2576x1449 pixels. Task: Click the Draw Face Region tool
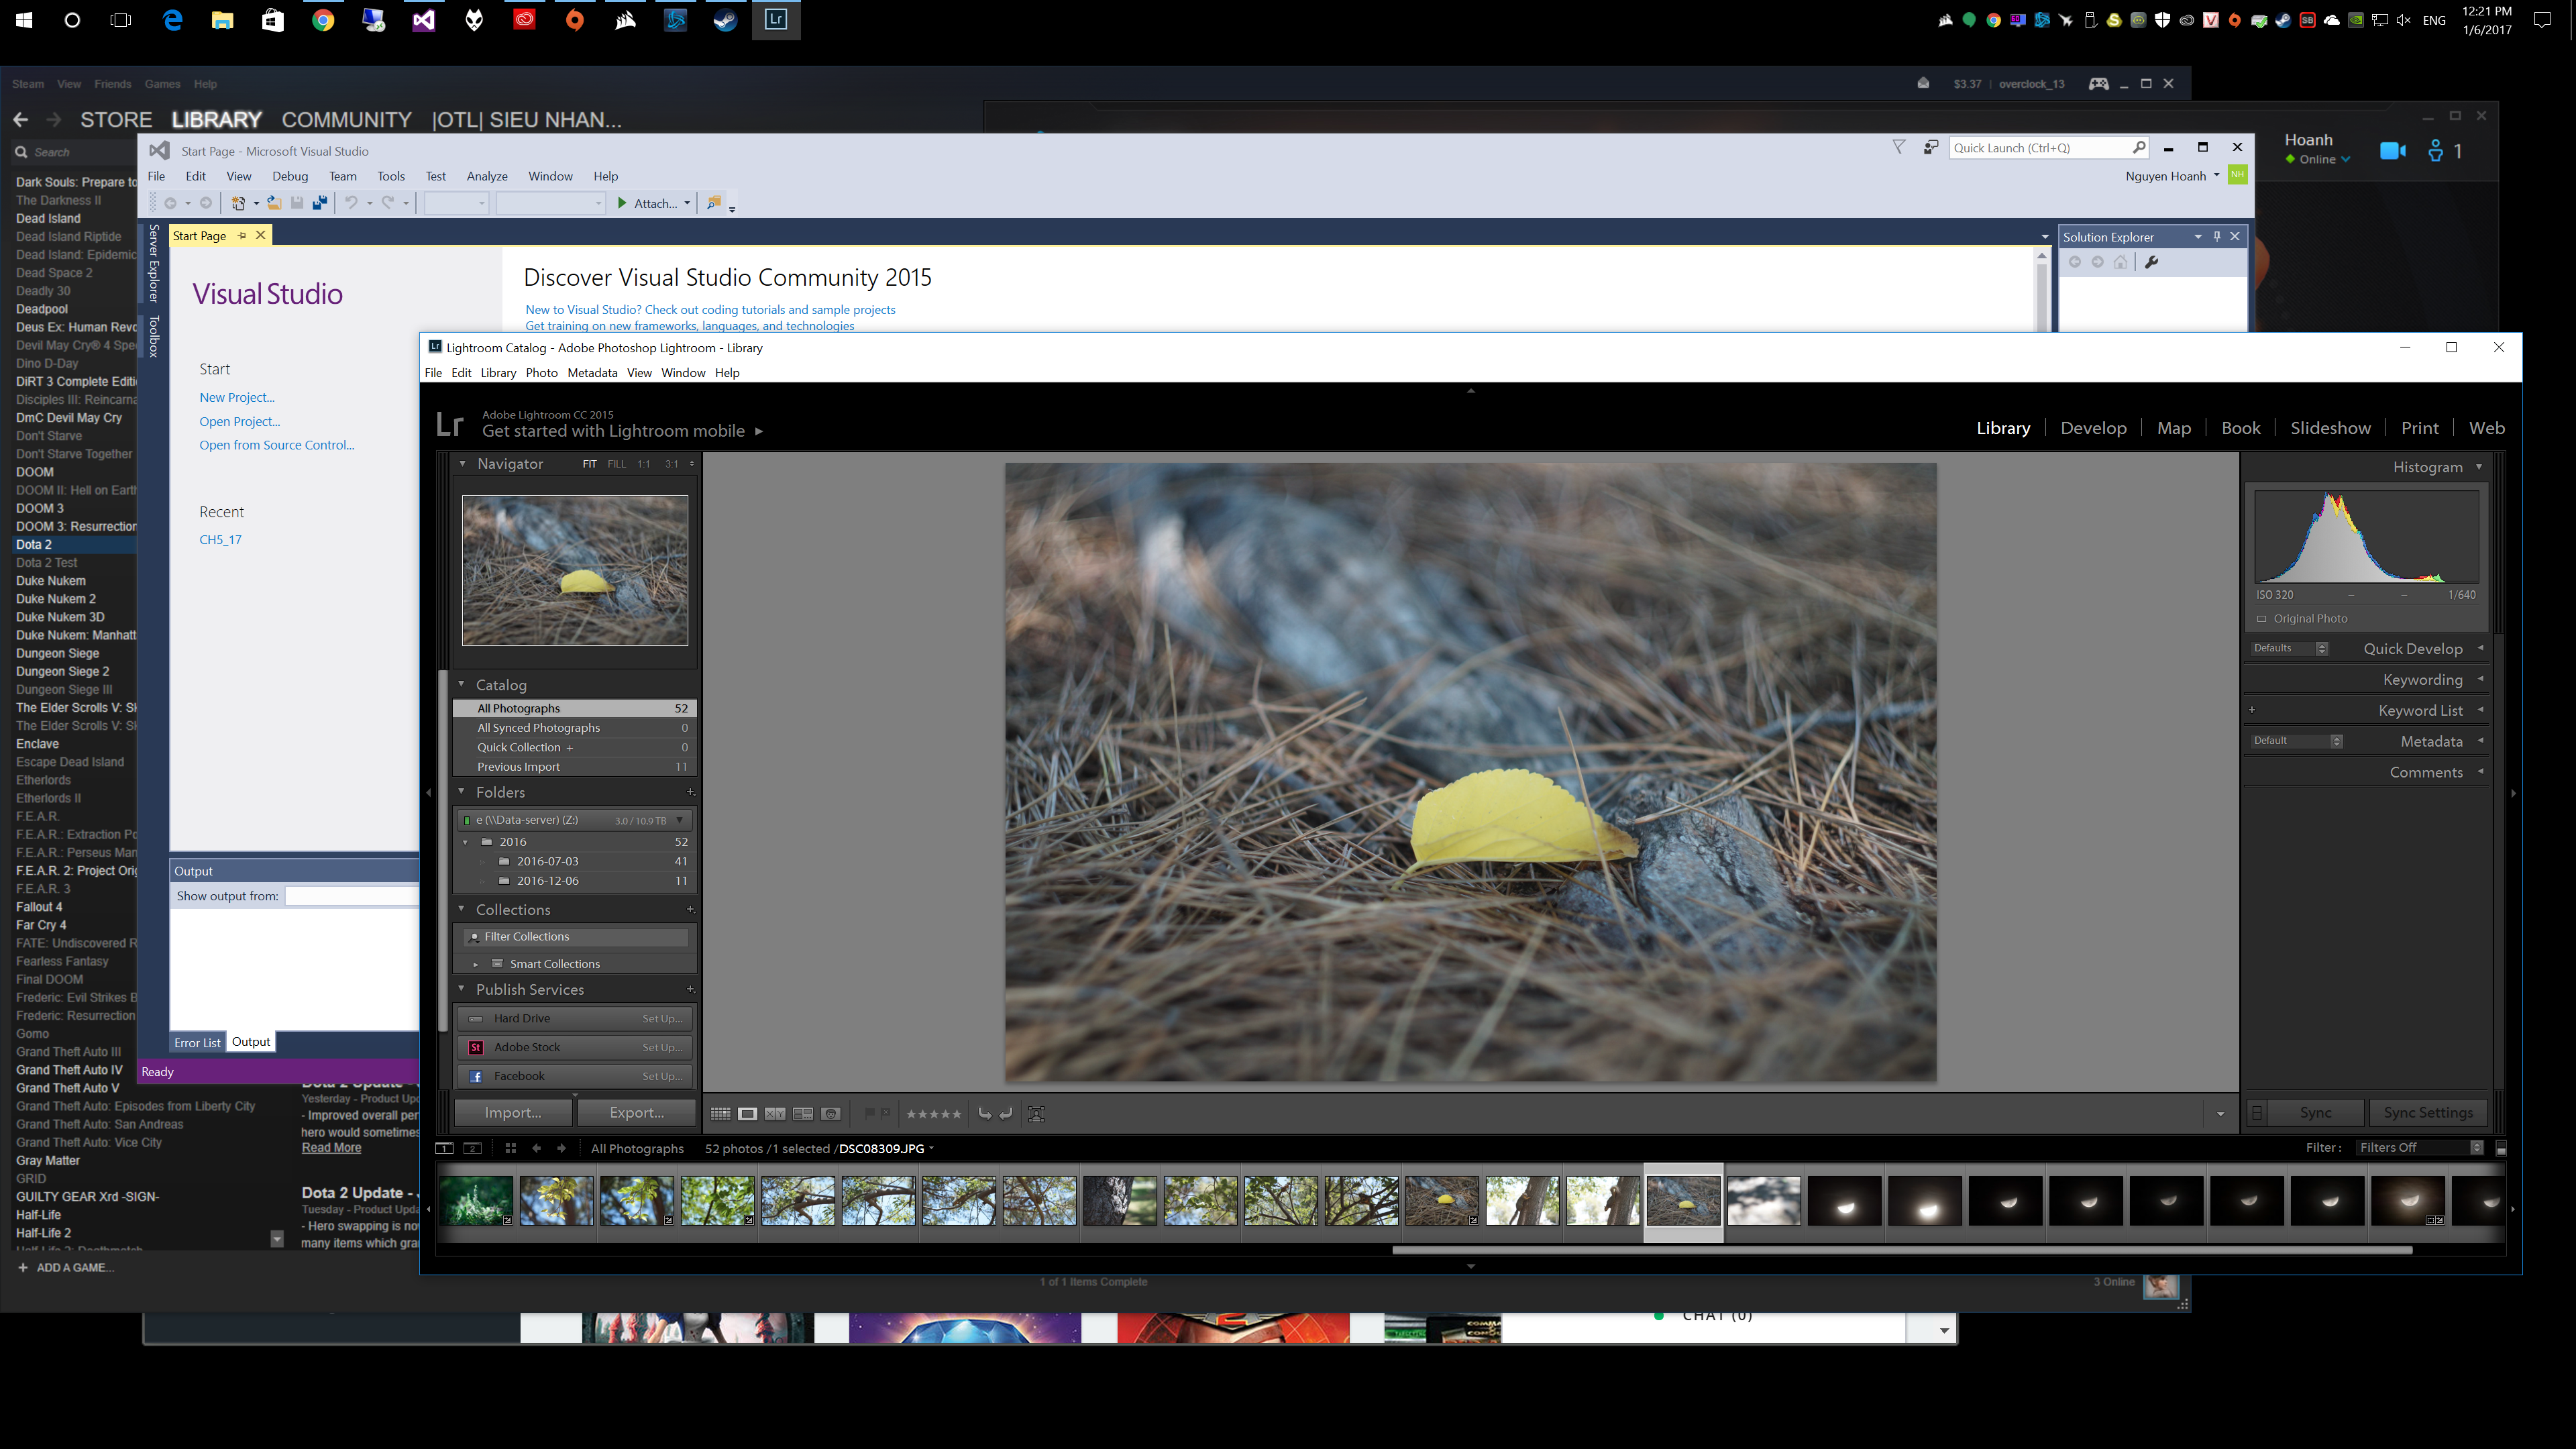1037,1114
